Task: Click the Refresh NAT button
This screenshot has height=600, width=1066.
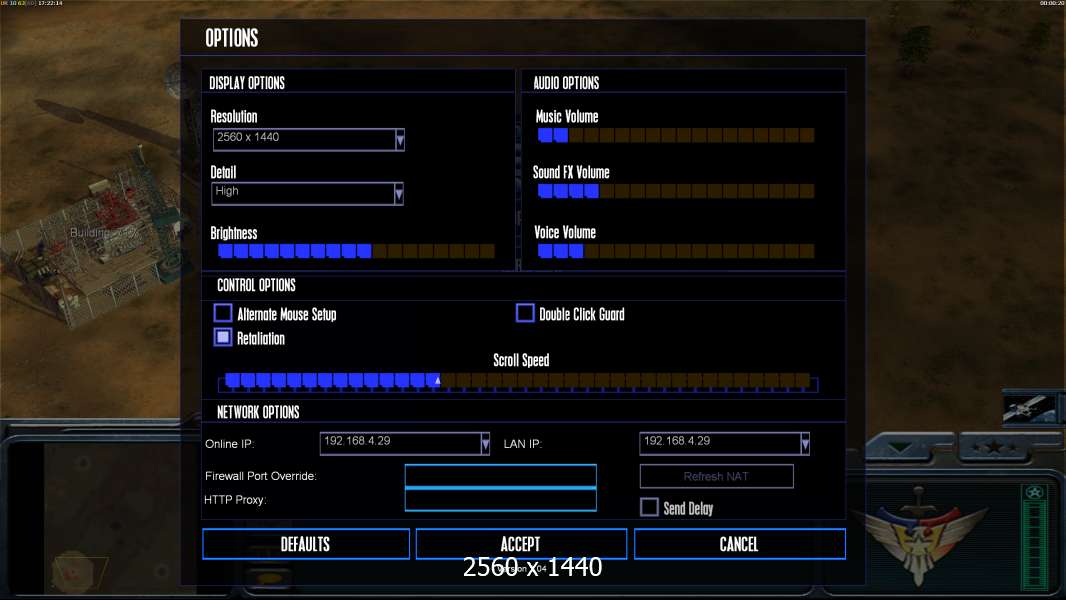Action: point(717,476)
